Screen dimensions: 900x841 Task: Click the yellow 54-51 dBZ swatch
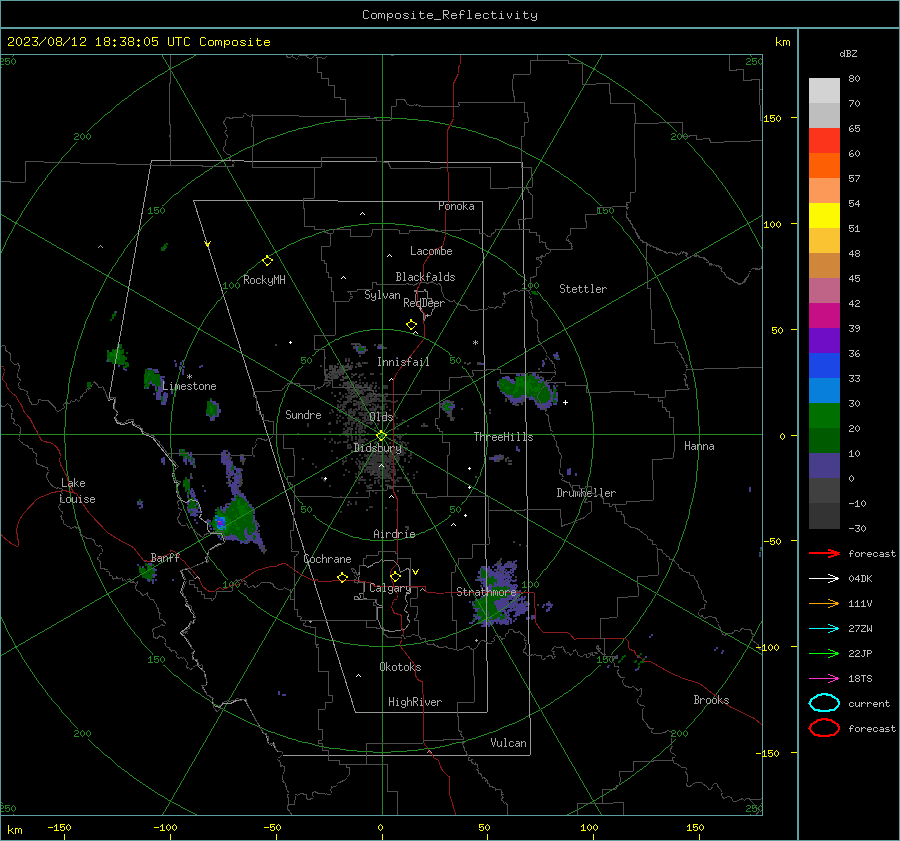[824, 216]
